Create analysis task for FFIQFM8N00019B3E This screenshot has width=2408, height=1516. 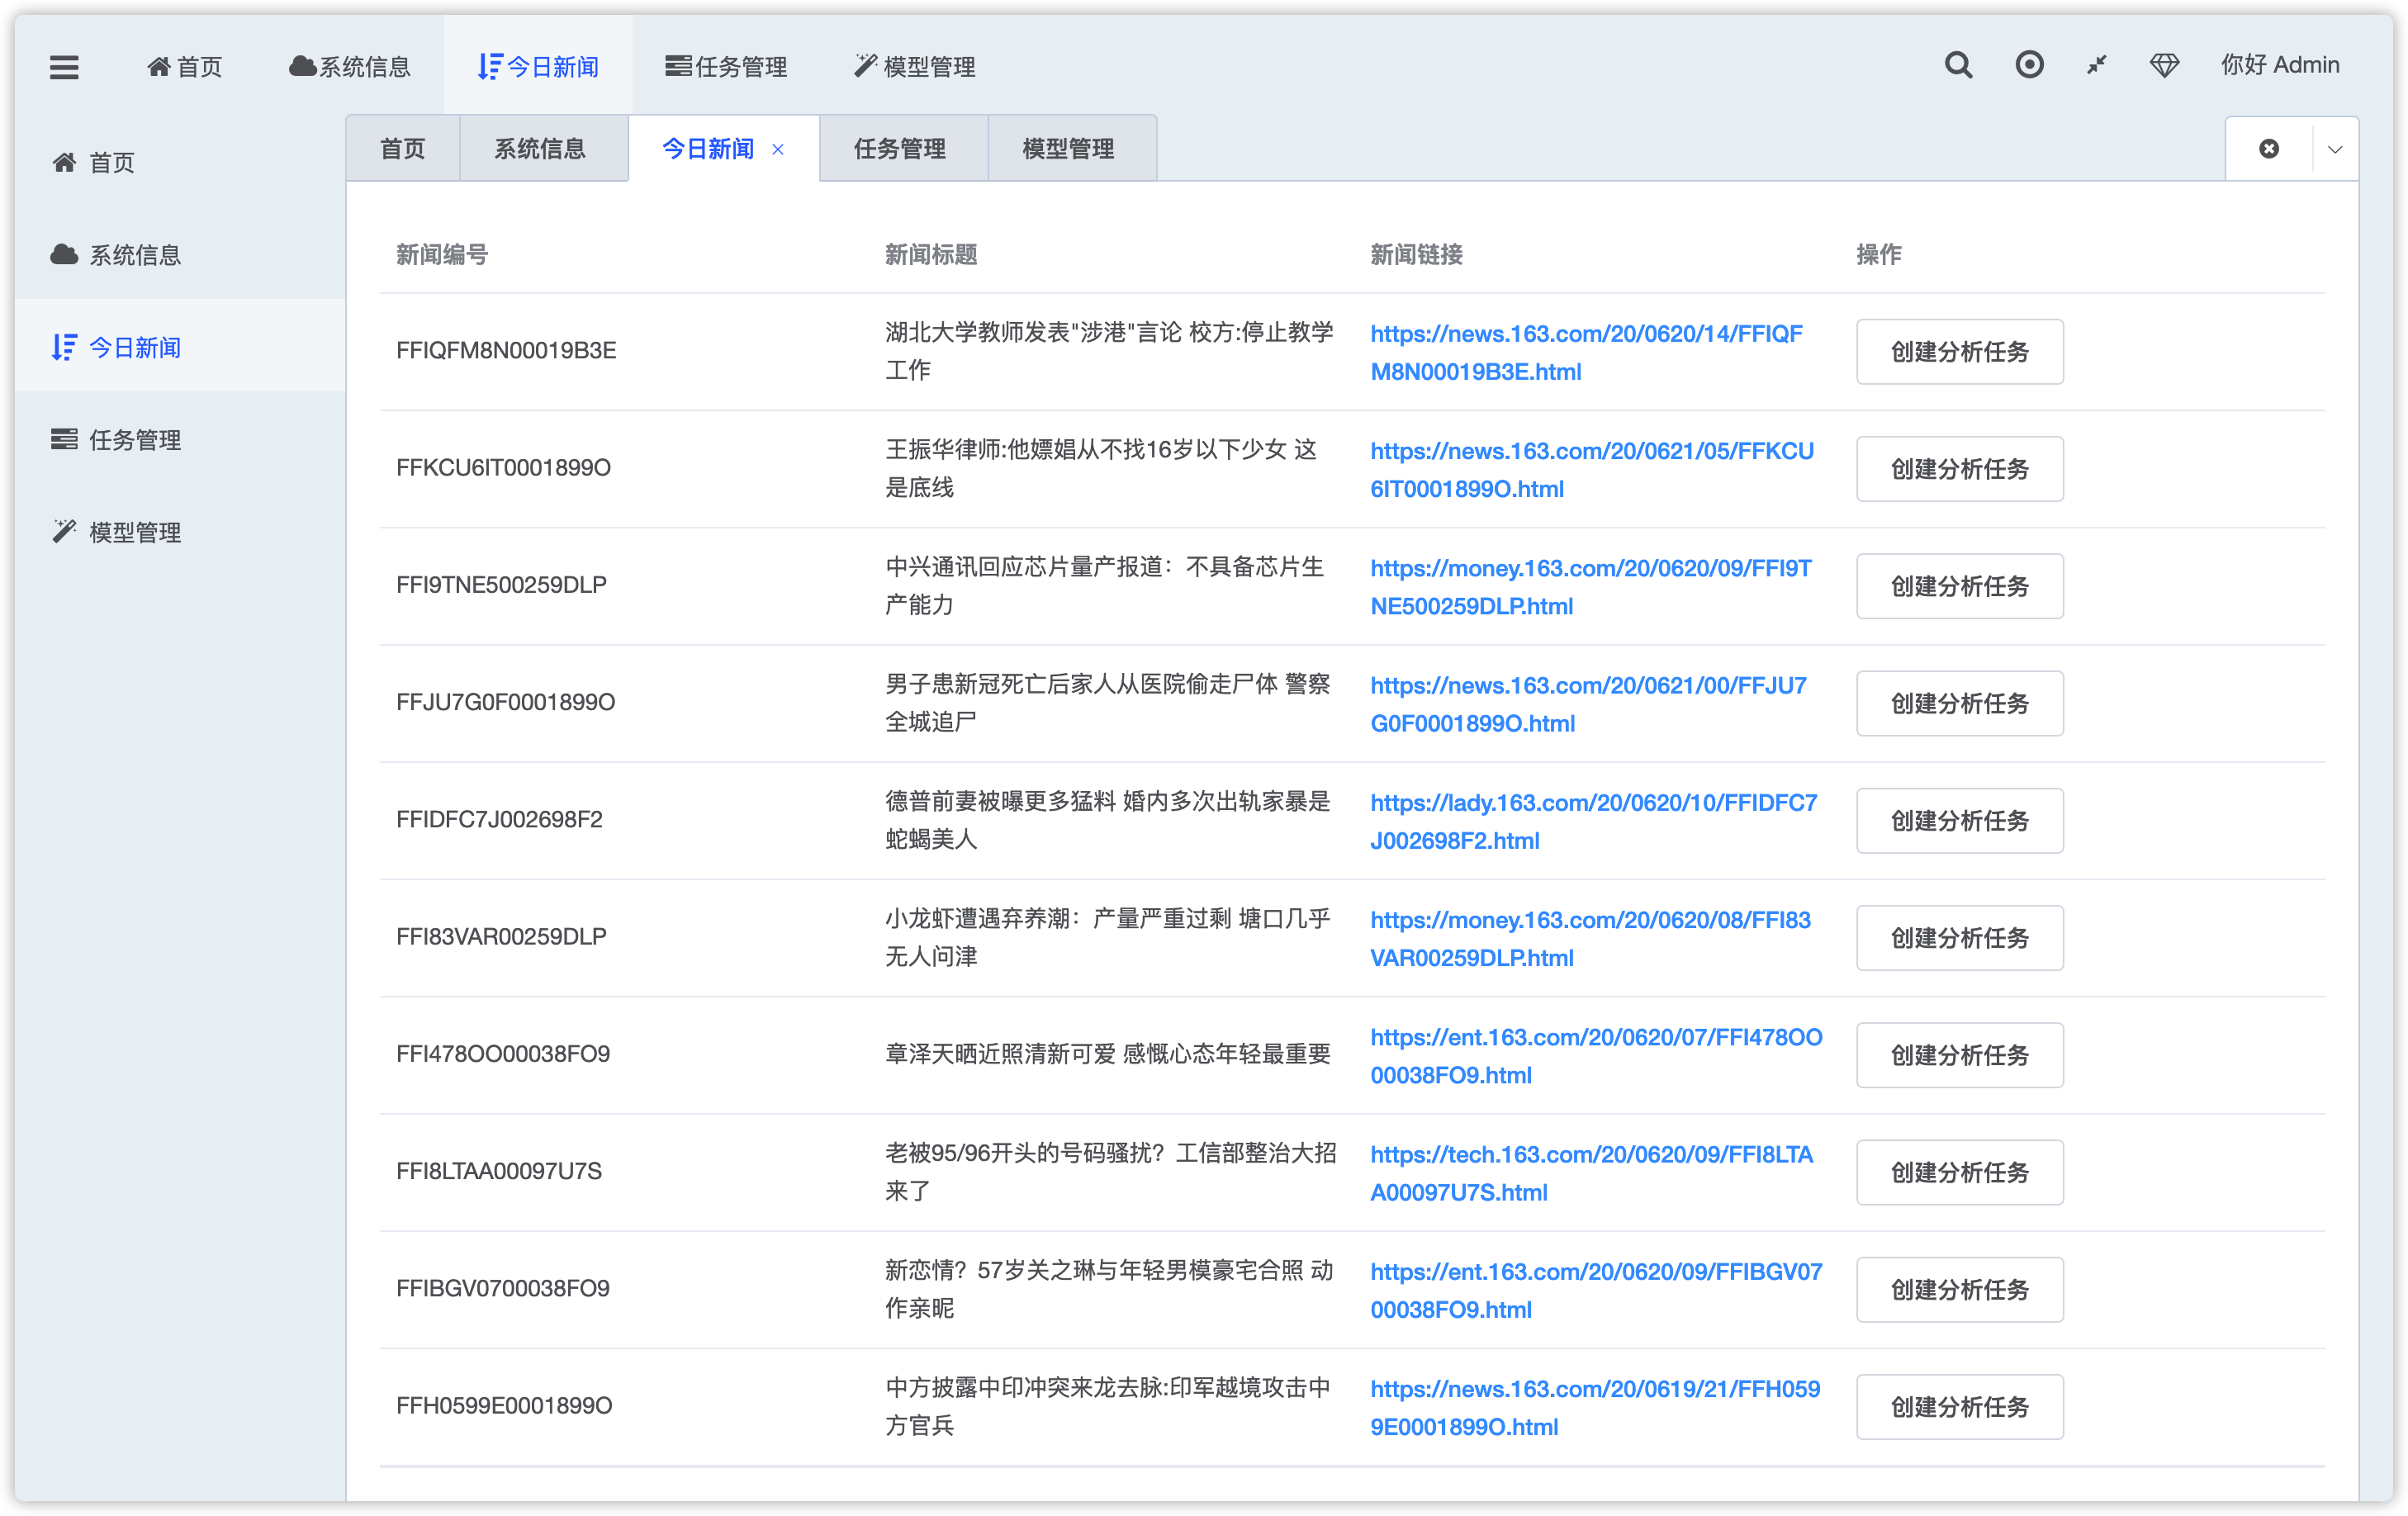[x=1959, y=352]
